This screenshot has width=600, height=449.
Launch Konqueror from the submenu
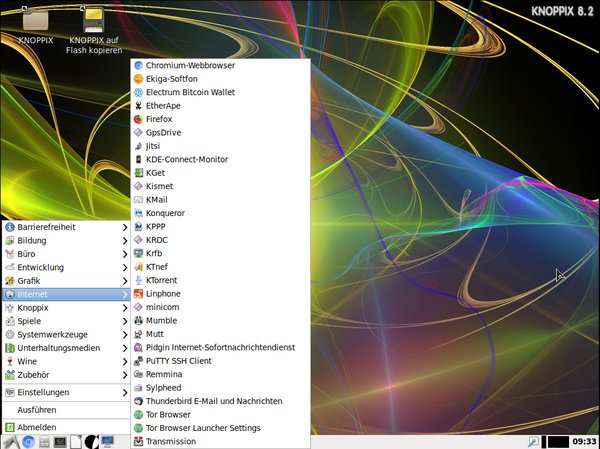[x=220, y=213]
